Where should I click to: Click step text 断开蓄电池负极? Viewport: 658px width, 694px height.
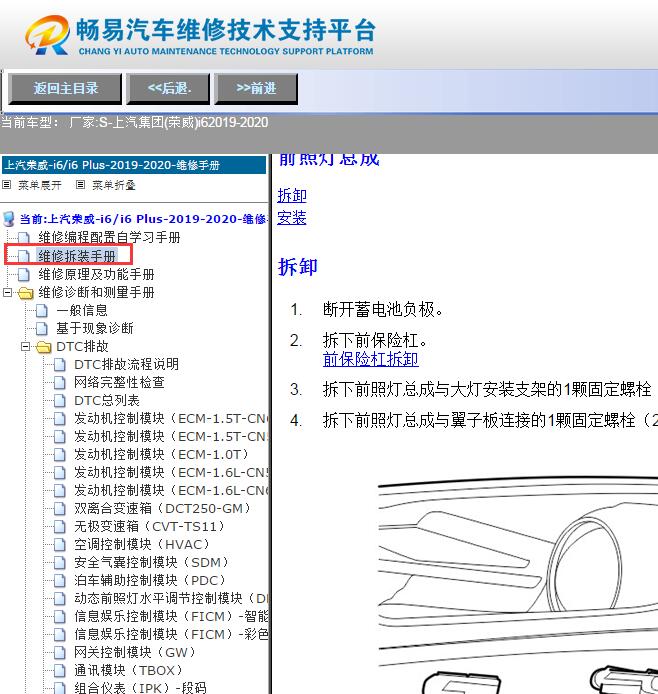(x=383, y=309)
